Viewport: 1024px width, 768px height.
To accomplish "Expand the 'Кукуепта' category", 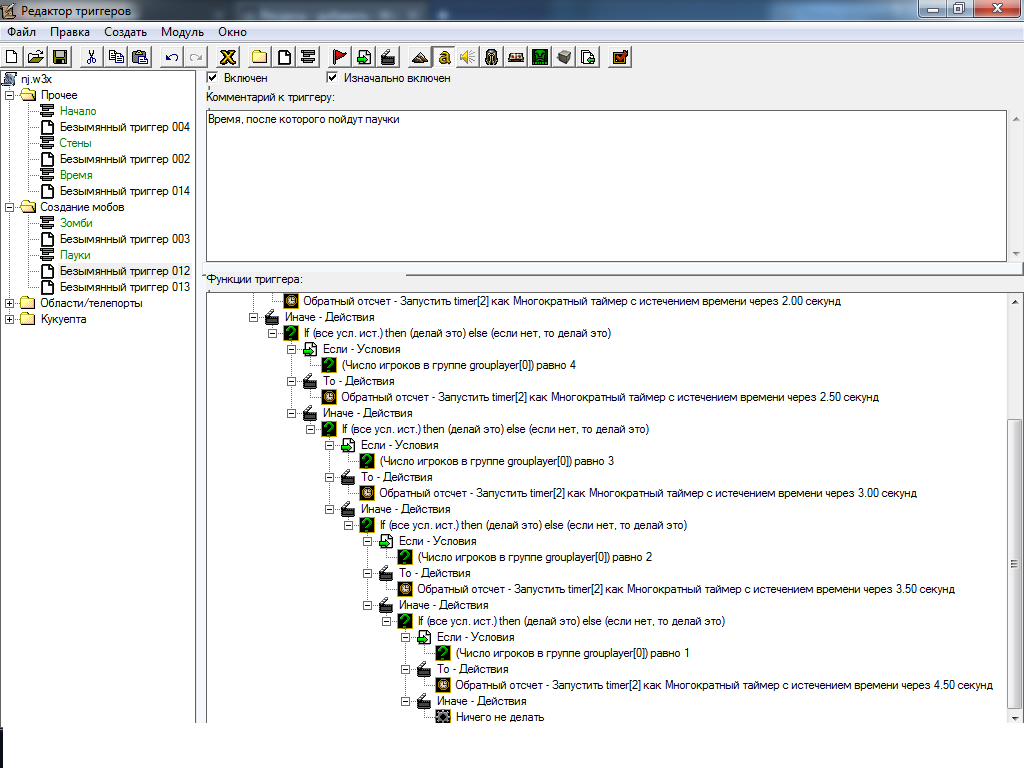I will (x=9, y=319).
